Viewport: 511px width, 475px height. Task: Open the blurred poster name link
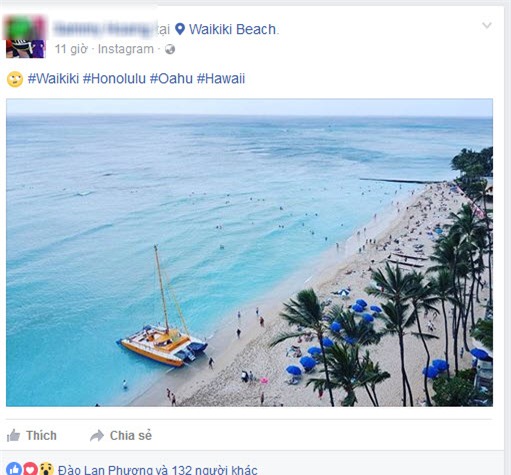click(103, 29)
